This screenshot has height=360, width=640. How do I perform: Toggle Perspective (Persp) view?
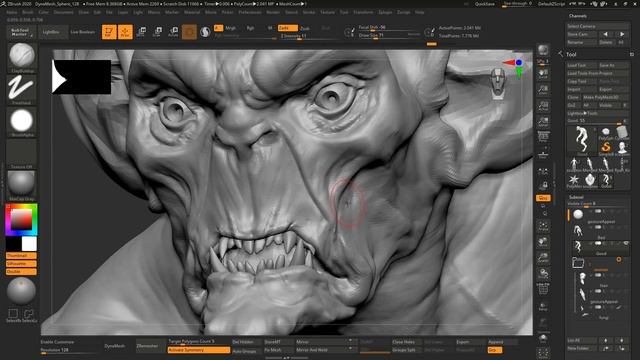coord(543,137)
